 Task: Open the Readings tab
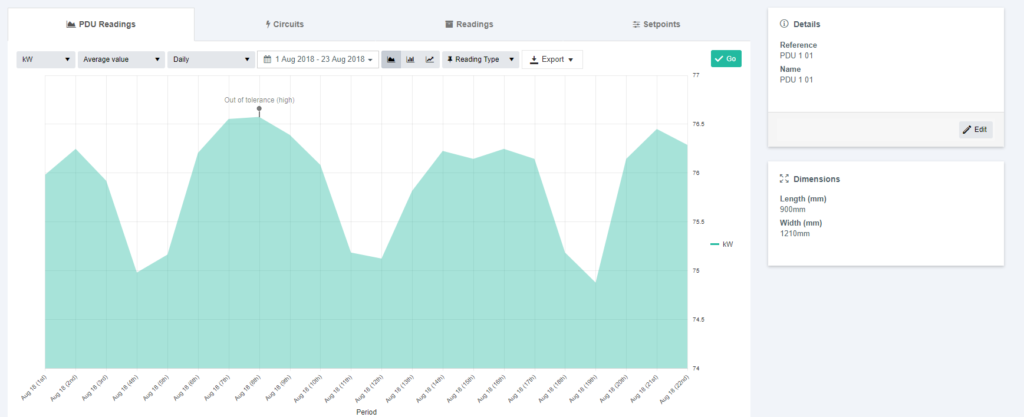click(469, 23)
